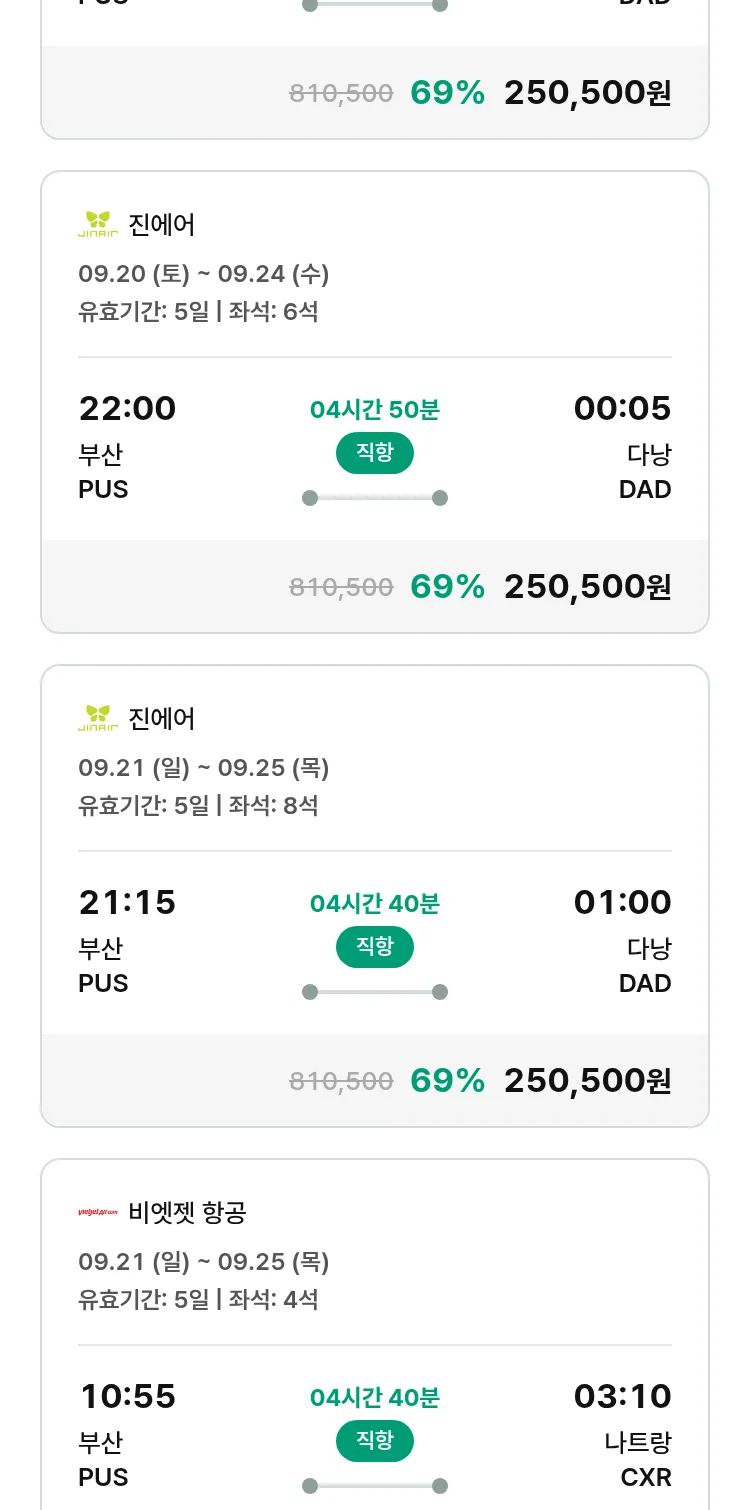Tap the 직항 badge on the 22:00 flight

[x=375, y=453]
